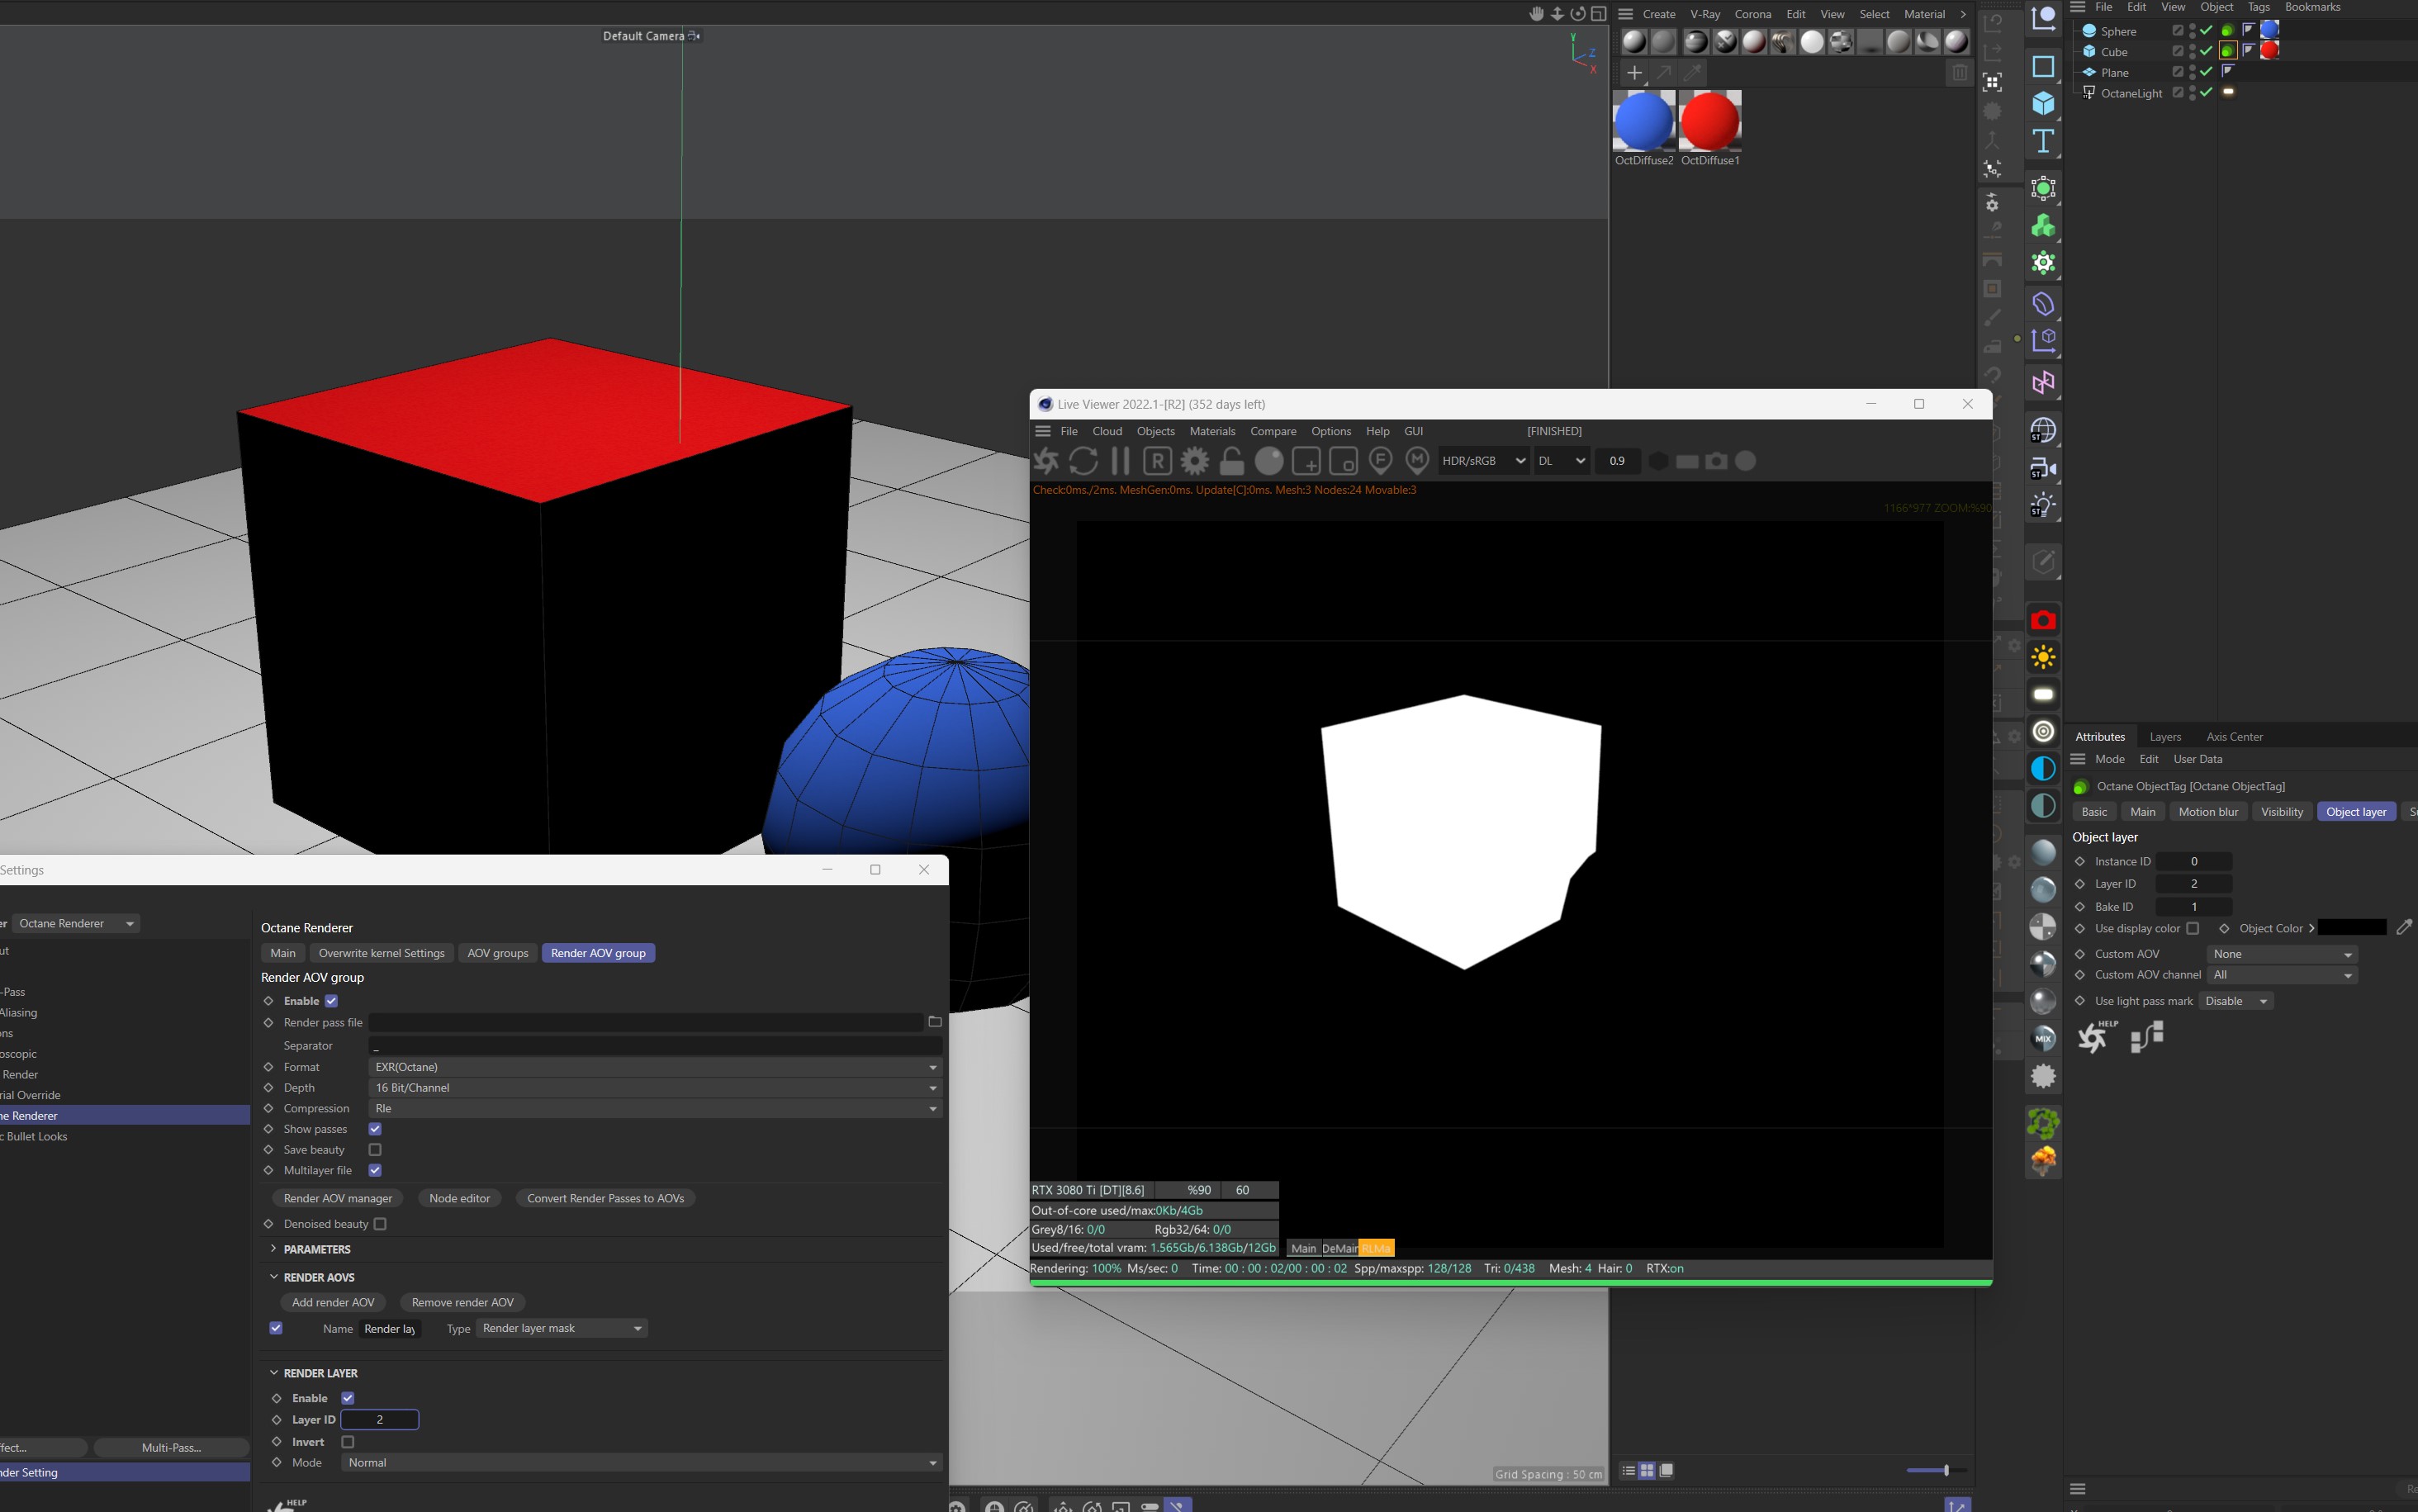The width and height of the screenshot is (2418, 1512).
Task: Select the Text spline tool icon
Action: (x=2043, y=141)
